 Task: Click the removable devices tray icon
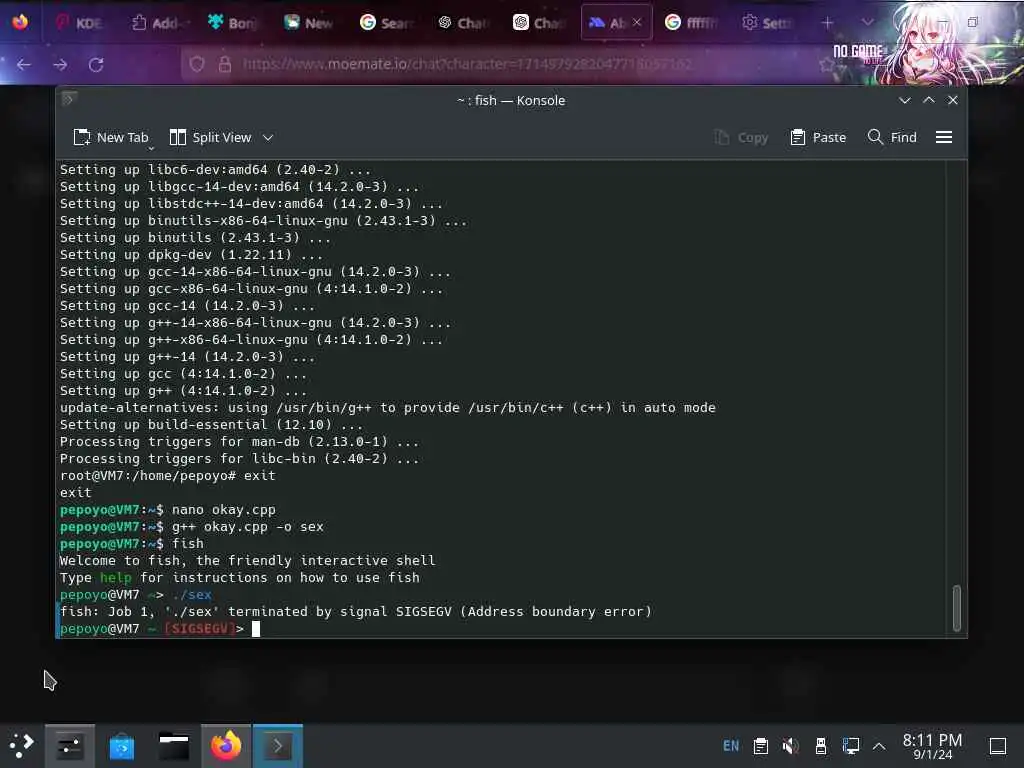(x=821, y=745)
